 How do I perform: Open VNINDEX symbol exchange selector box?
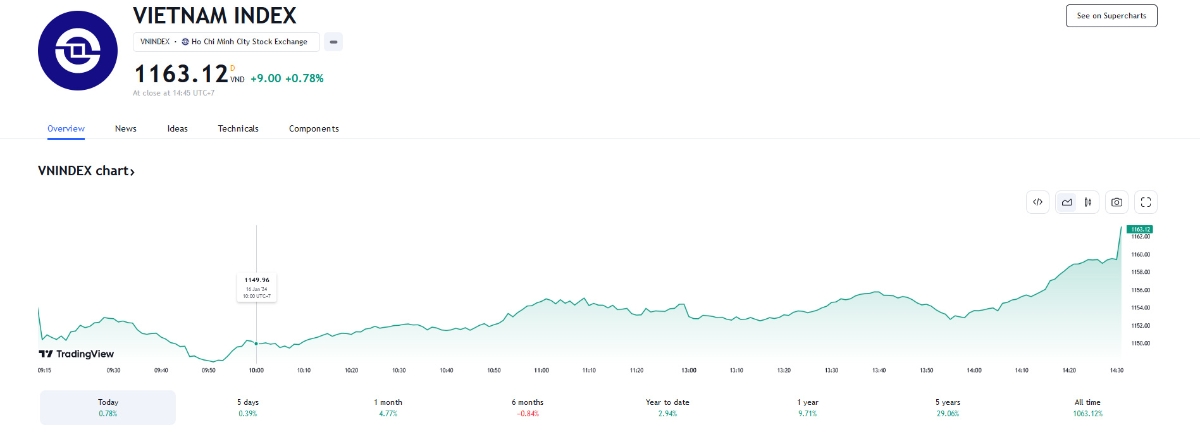tap(226, 42)
